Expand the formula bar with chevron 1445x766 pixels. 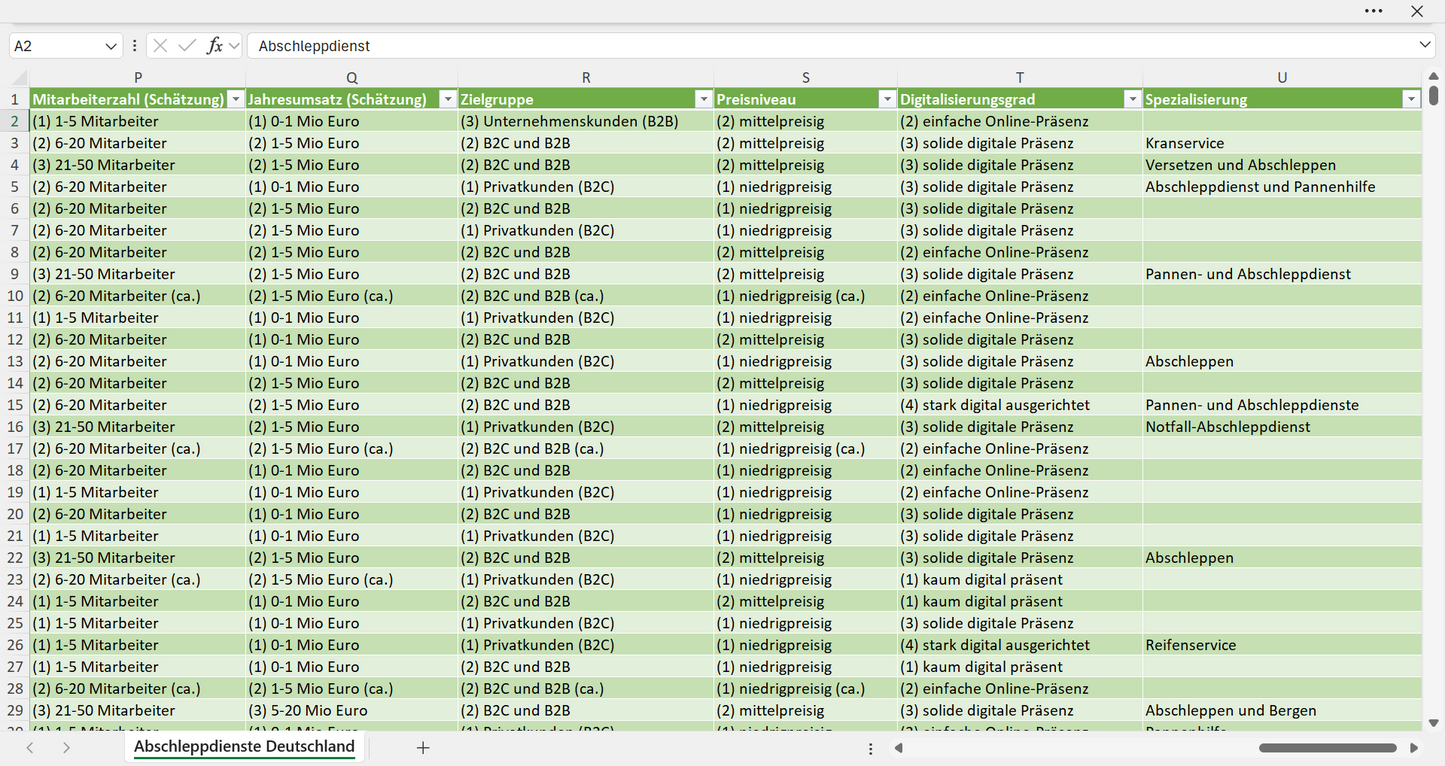click(1425, 46)
